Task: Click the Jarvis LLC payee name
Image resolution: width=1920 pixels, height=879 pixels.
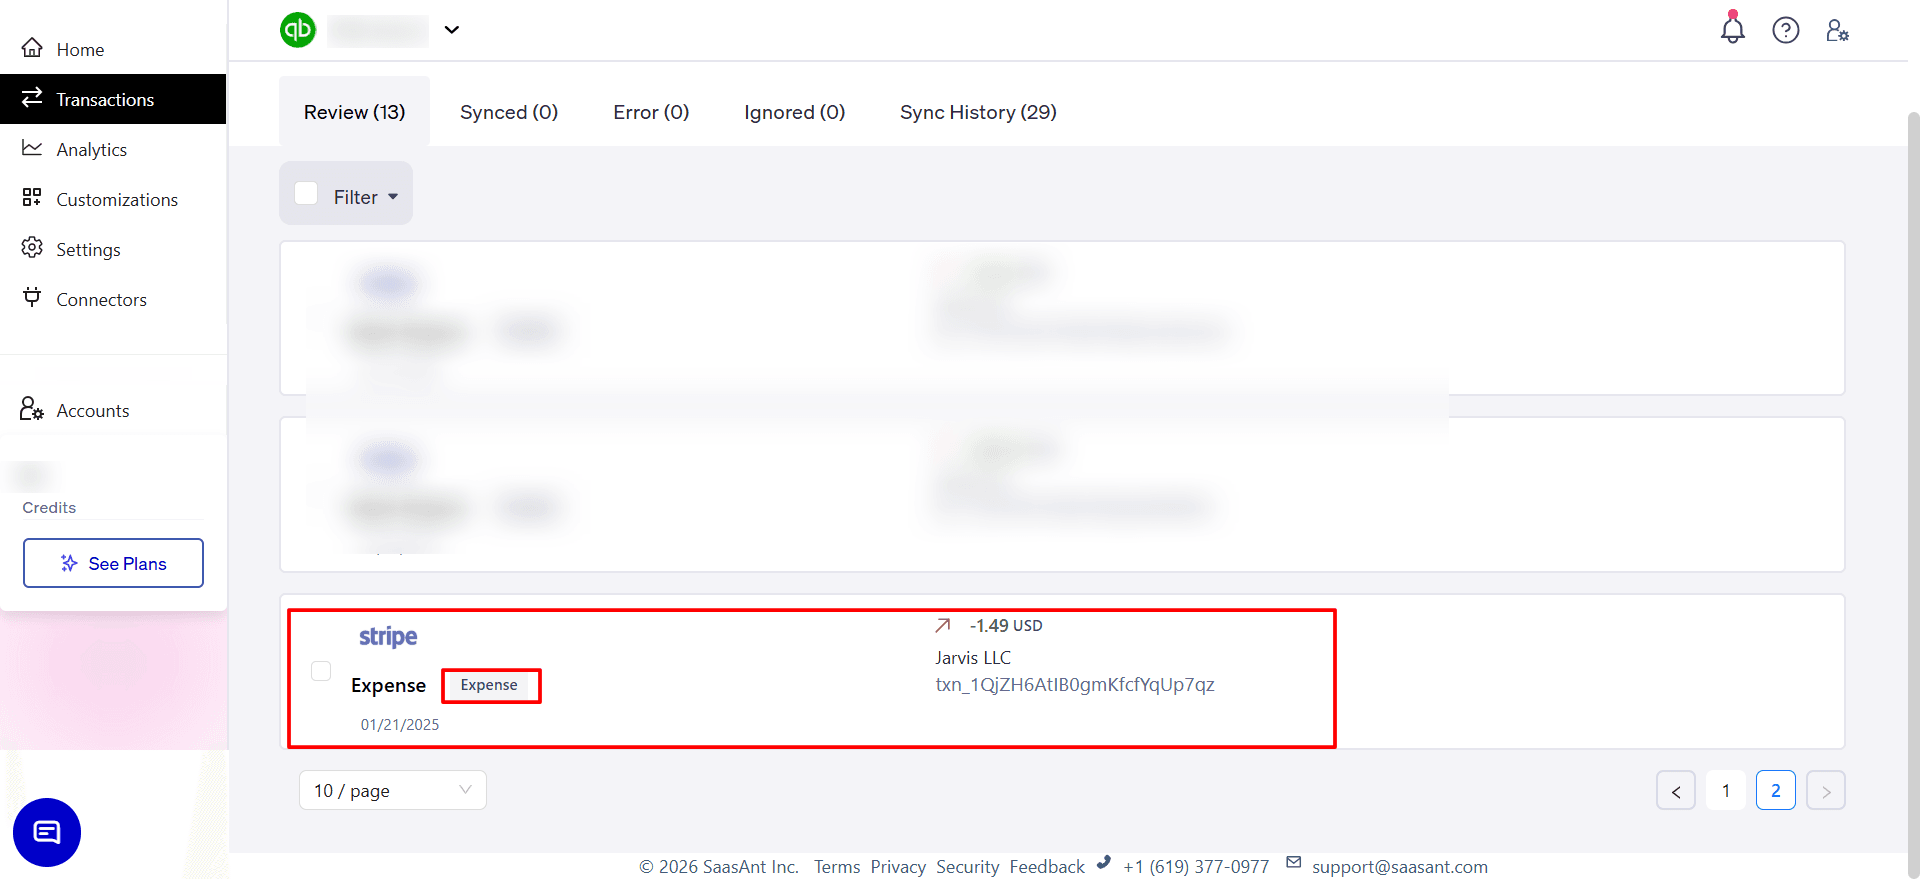Action: (x=973, y=658)
